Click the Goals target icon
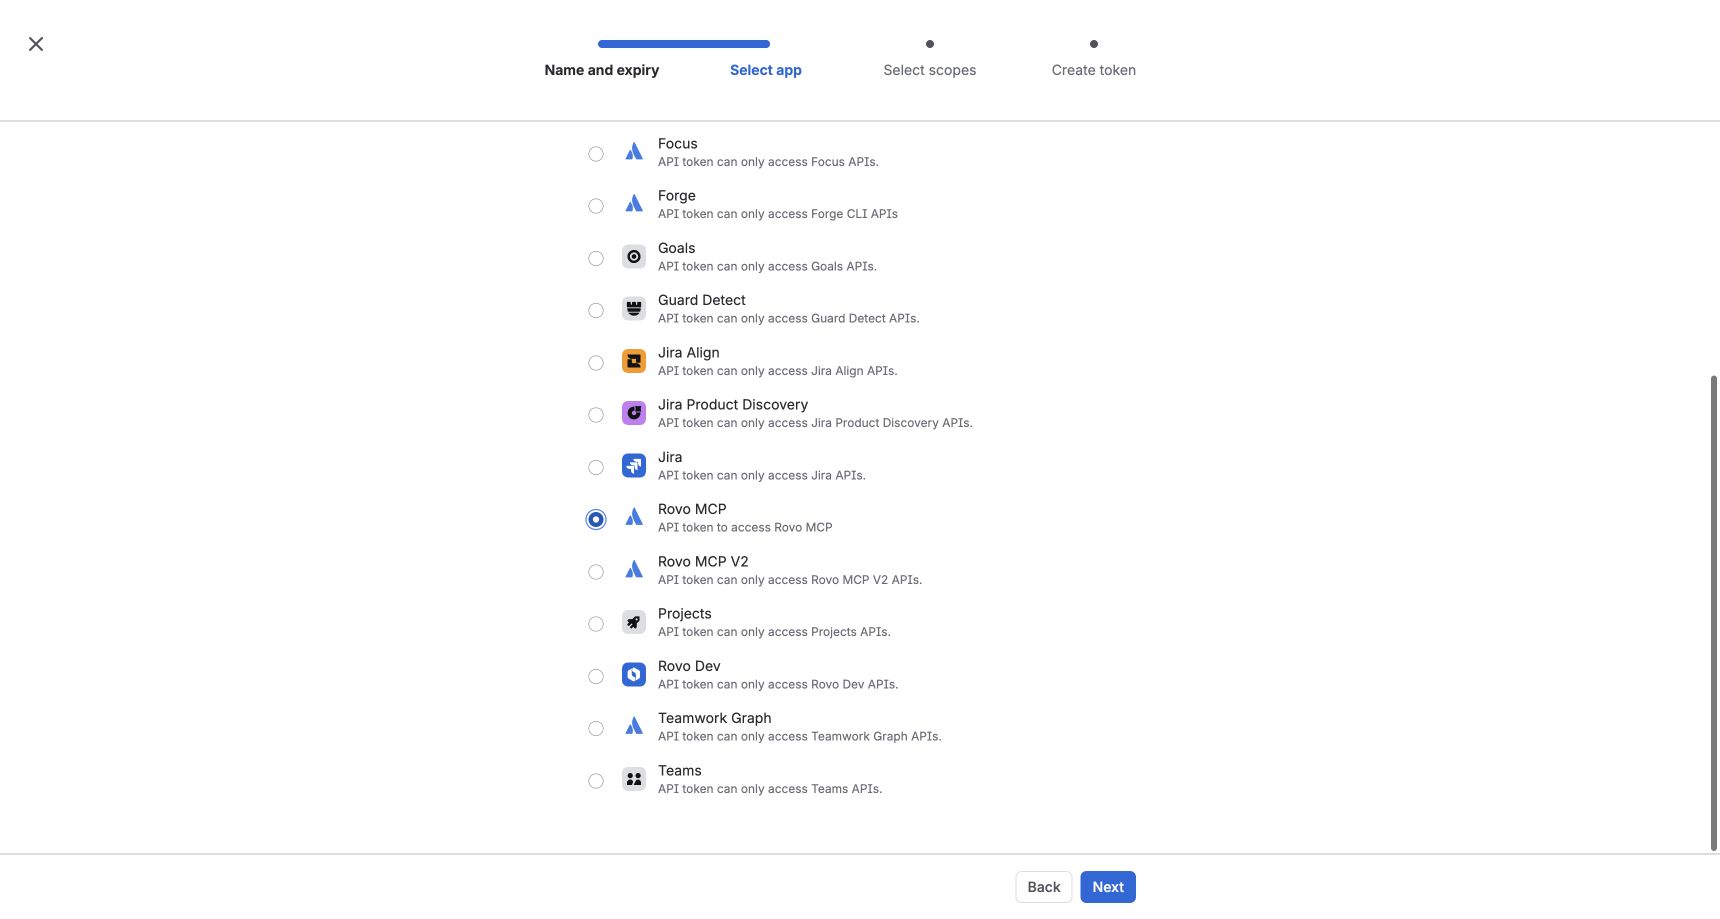1720x919 pixels. click(x=634, y=257)
